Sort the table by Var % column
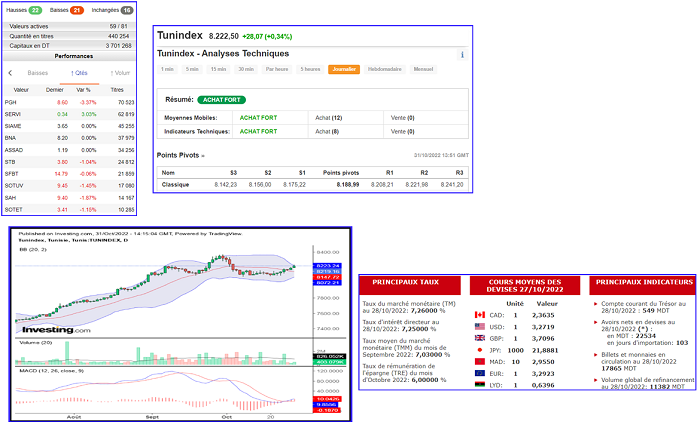The image size is (700, 425). point(88,88)
